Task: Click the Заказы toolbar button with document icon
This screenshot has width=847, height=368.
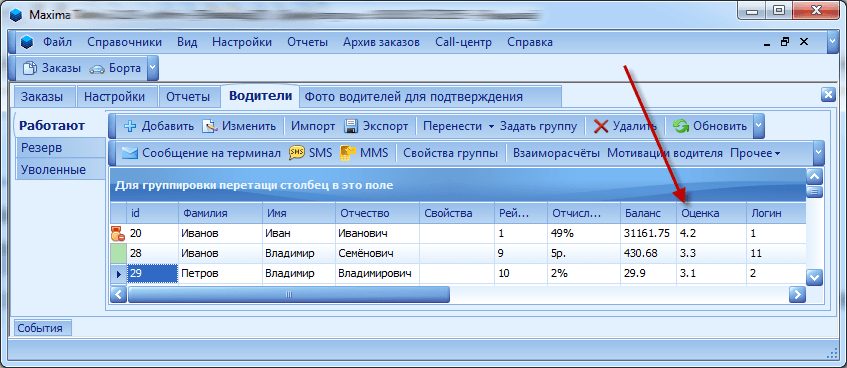Action: point(52,68)
